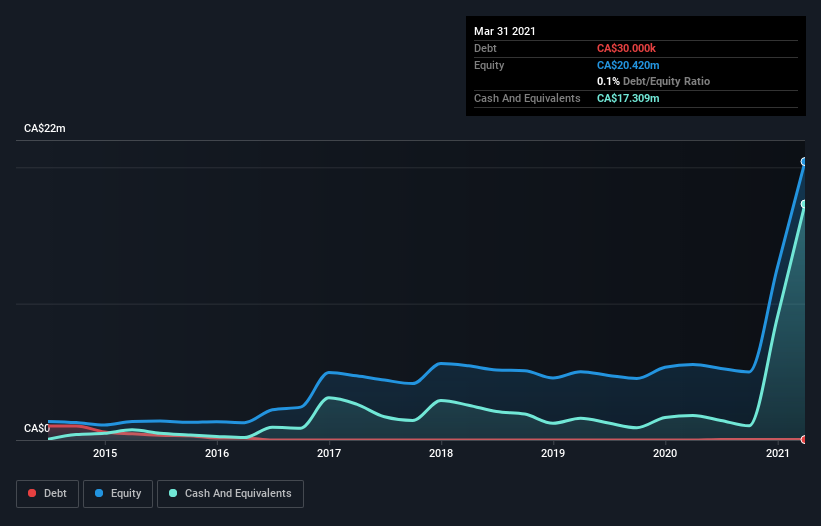821x526 pixels.
Task: Click the Cash And Equivalents tooltip row label
Action: pyautogui.click(x=527, y=98)
